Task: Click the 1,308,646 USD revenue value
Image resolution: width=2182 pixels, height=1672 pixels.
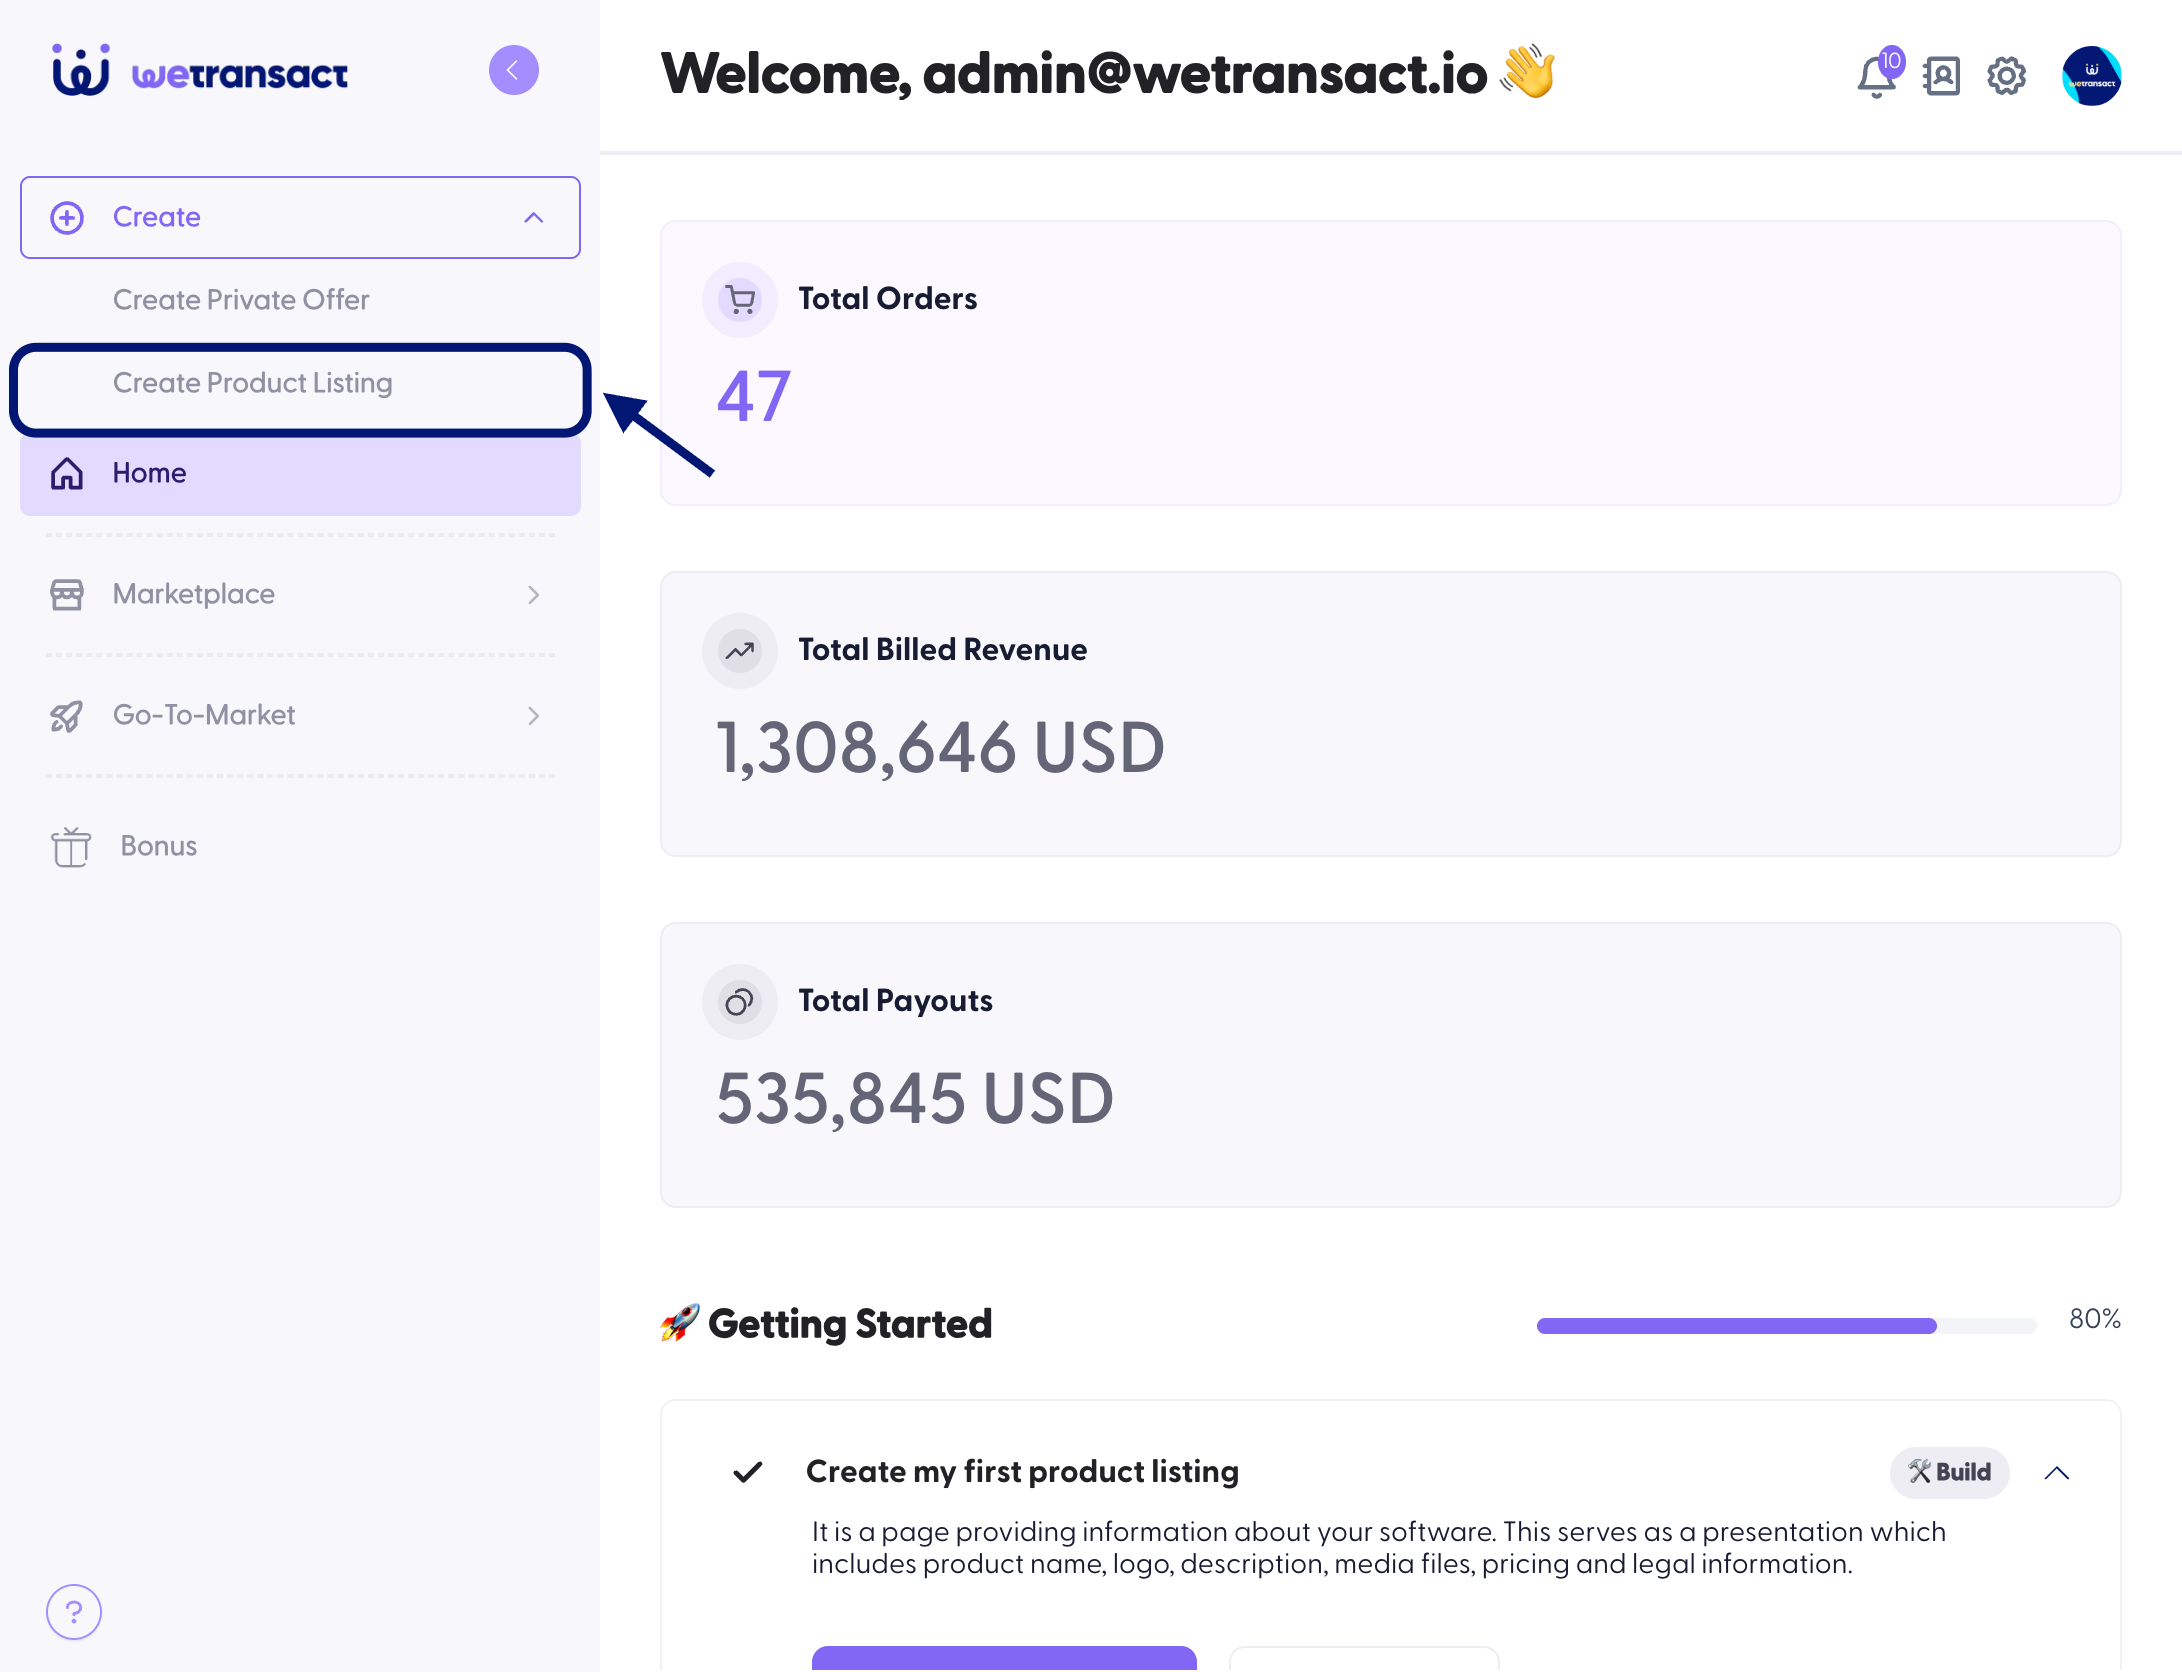Action: point(941,747)
